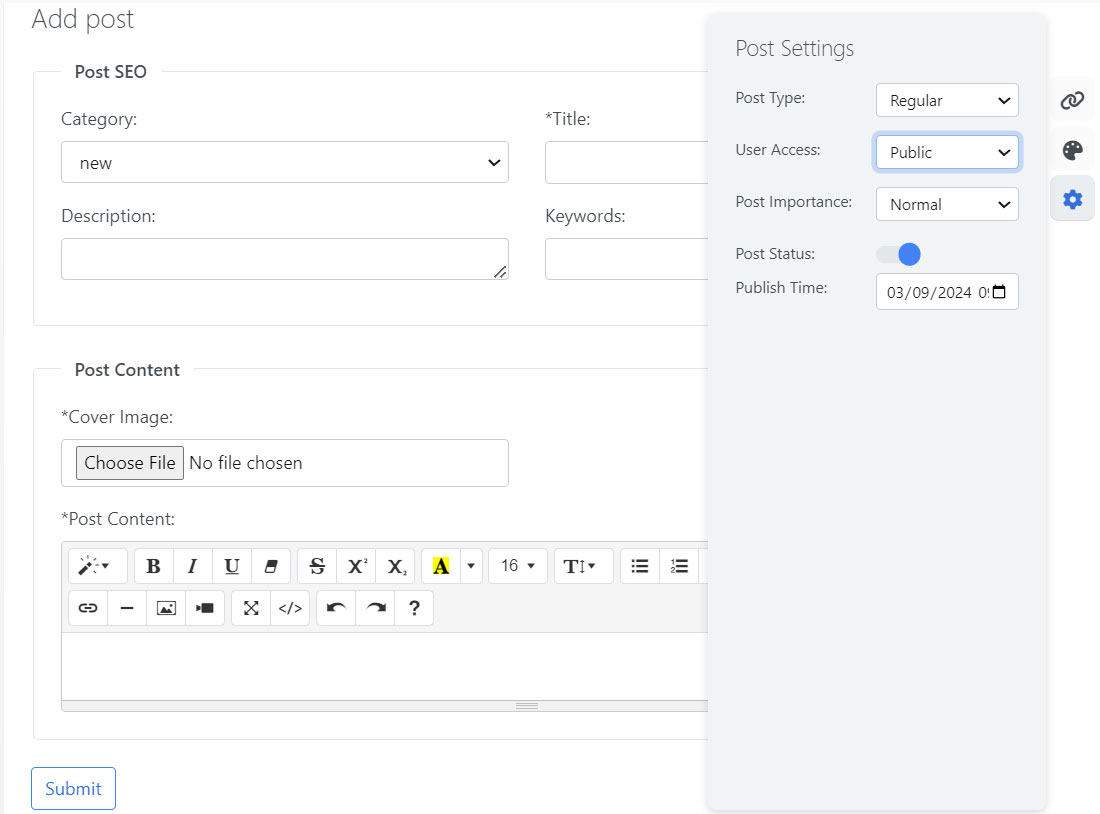
Task: Insert a link using chain icon
Action: 88,608
